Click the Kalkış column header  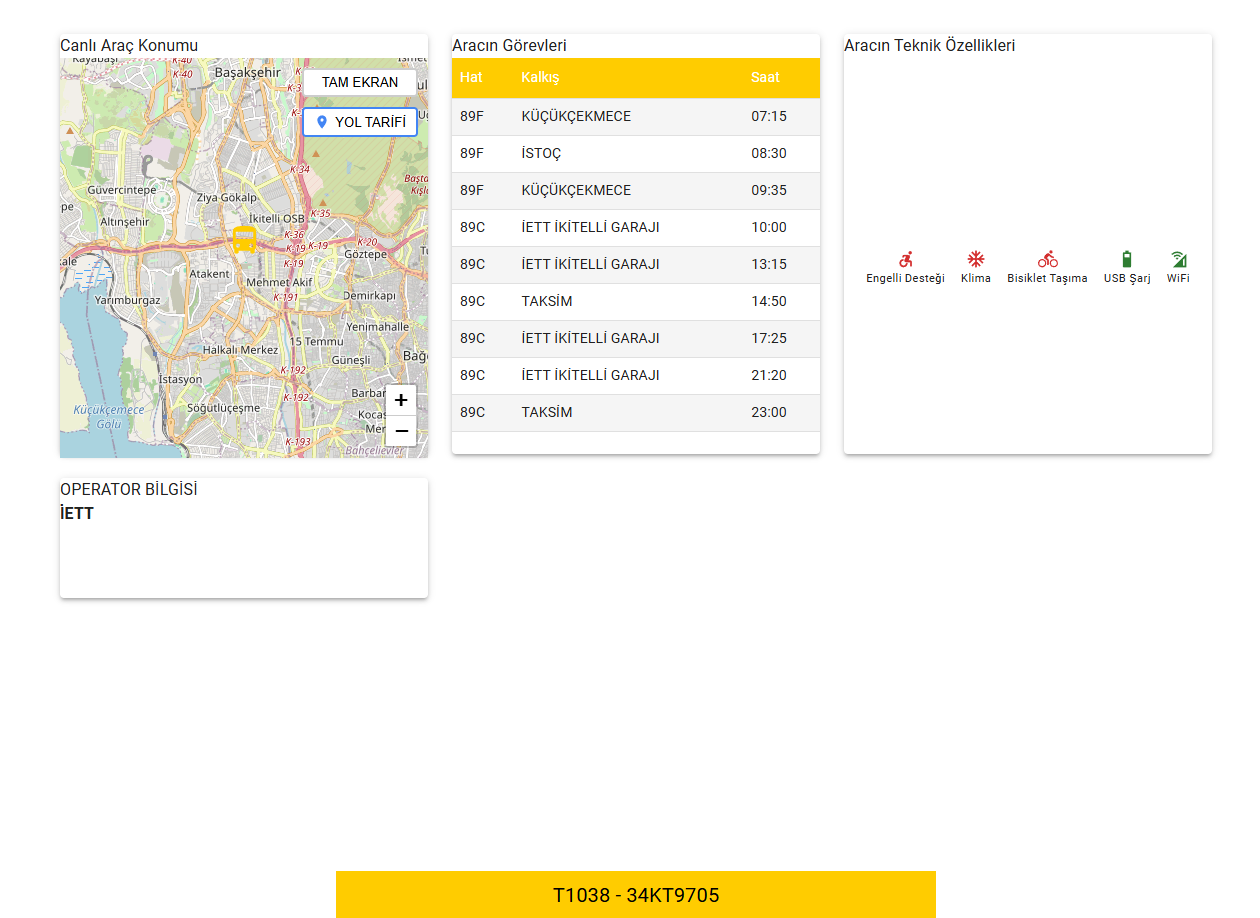(540, 77)
